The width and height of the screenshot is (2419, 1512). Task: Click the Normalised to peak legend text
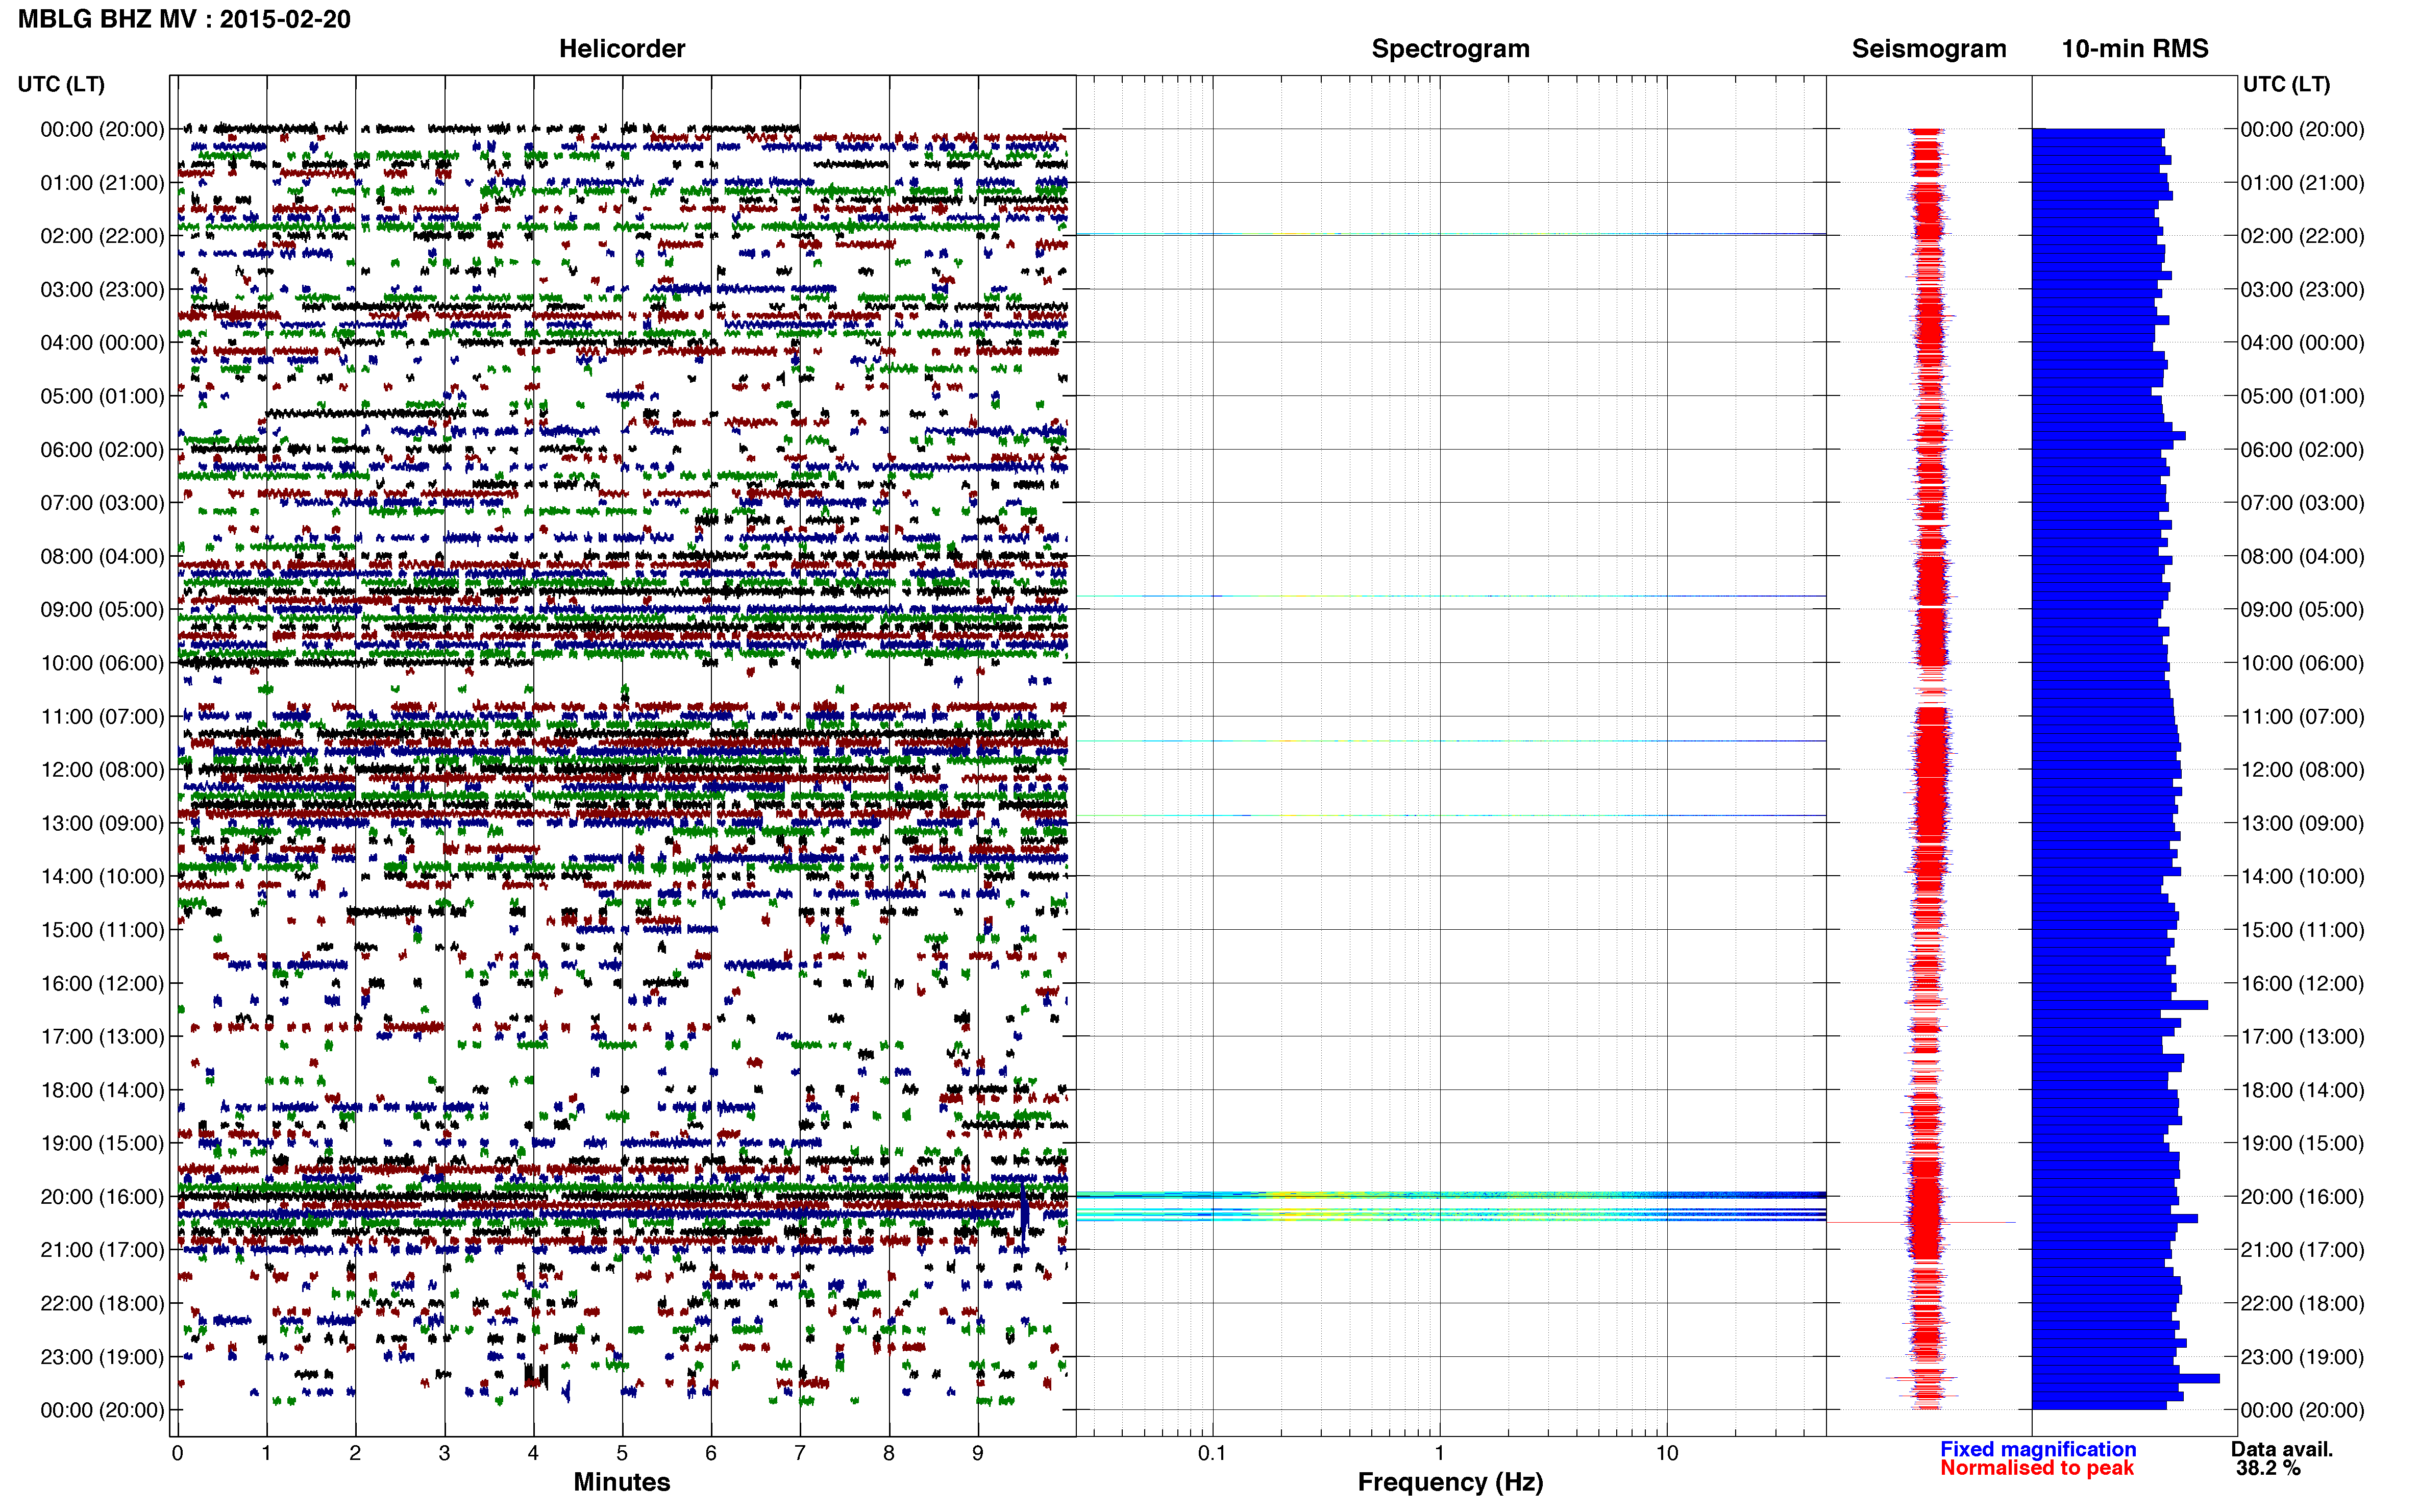[x=2036, y=1468]
